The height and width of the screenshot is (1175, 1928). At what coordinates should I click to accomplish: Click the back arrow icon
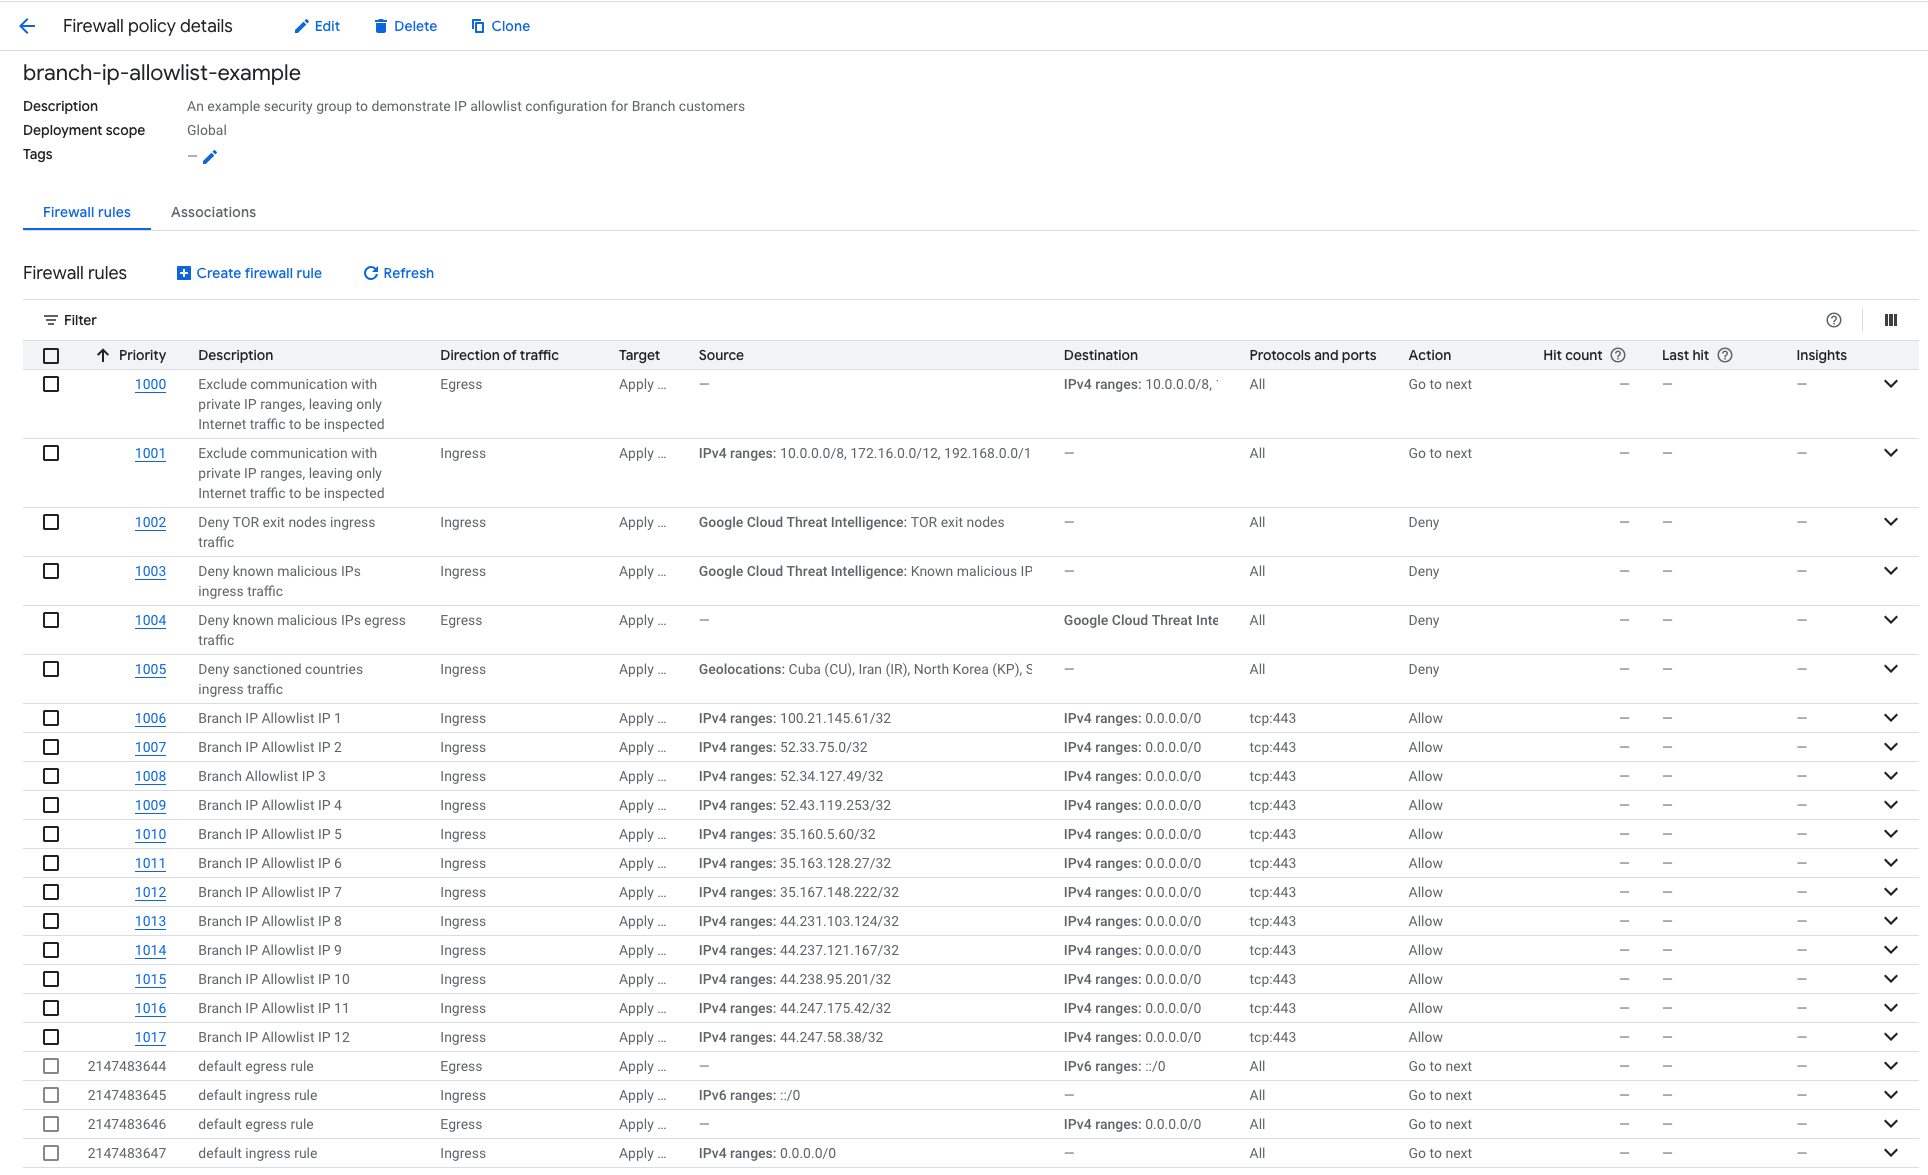click(x=27, y=26)
